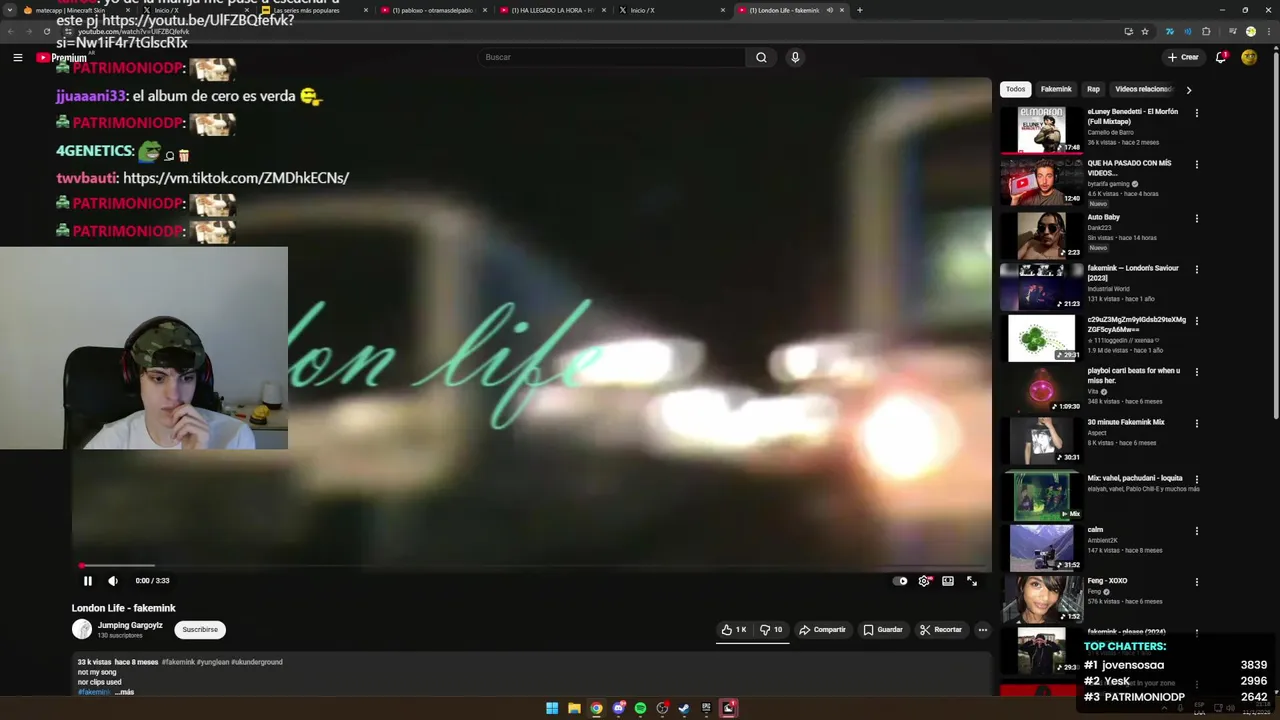
Task: Open the eLuney Benedetti El Morfón thumbnail
Action: pos(1041,129)
